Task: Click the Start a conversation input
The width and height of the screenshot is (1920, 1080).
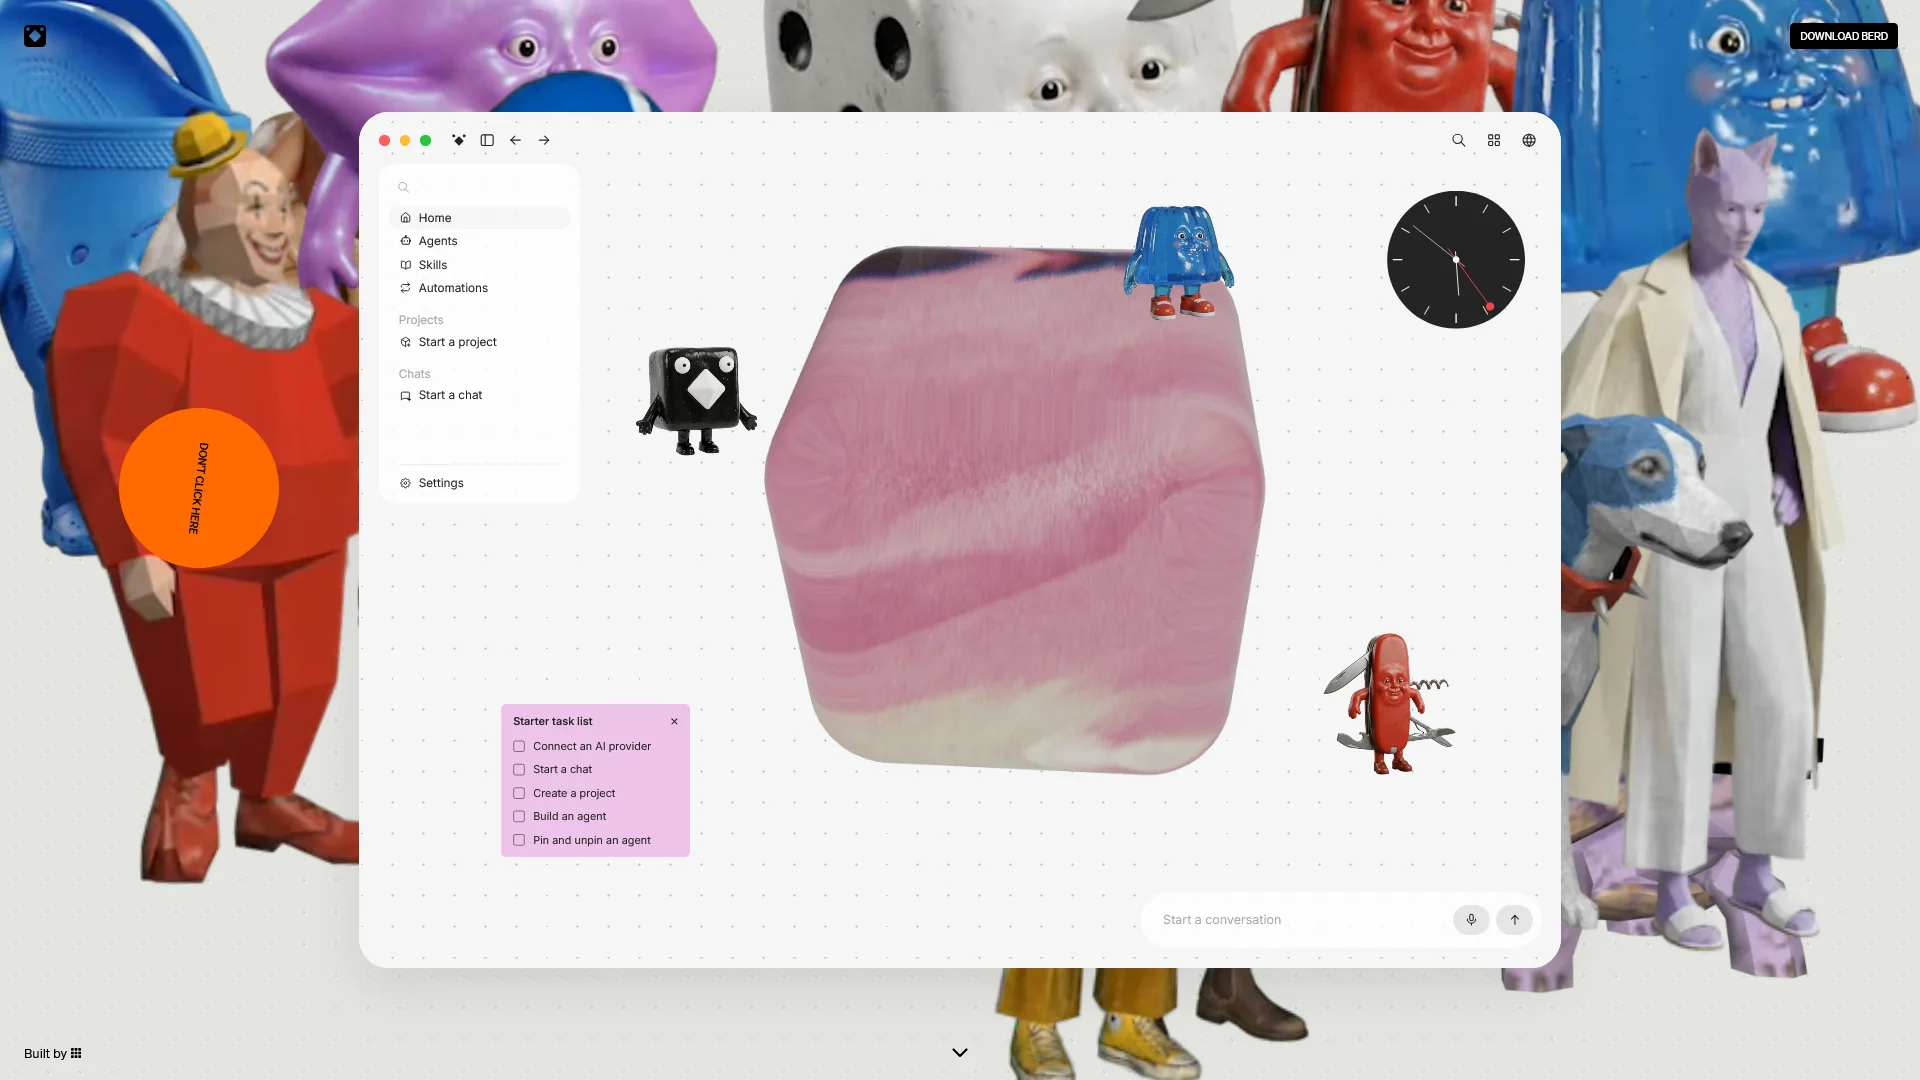Action: tap(1300, 920)
